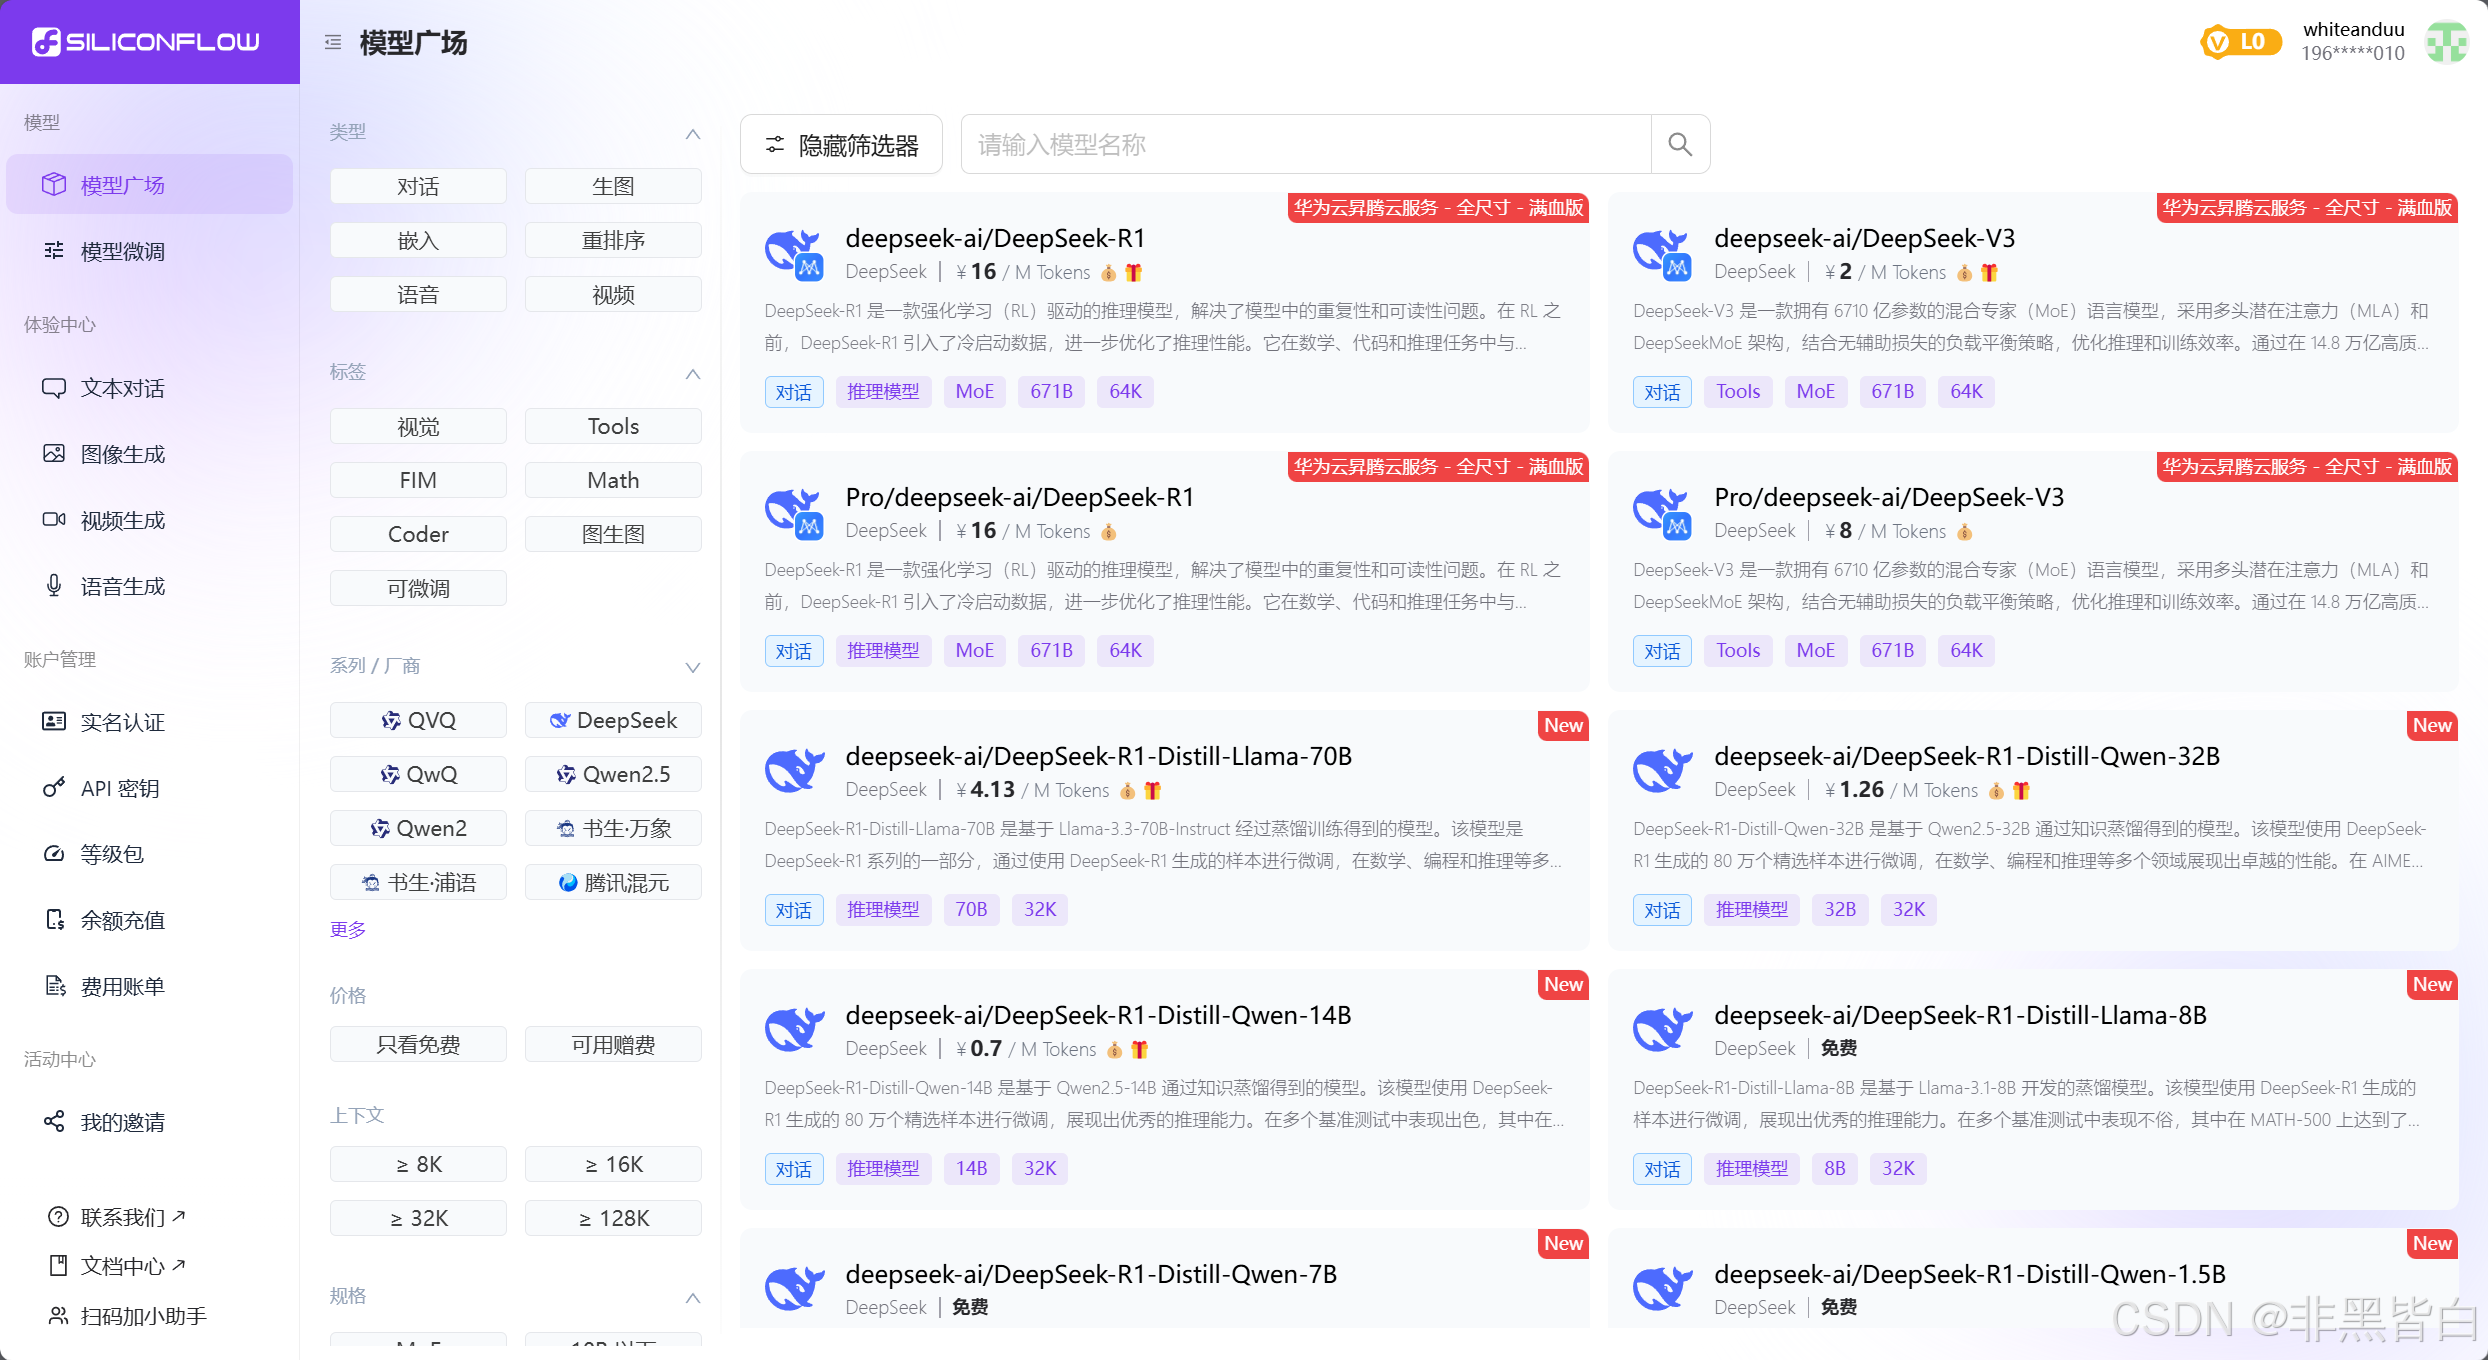Image resolution: width=2488 pixels, height=1360 pixels.
Task: Click the search magnifier icon
Action: (1680, 145)
